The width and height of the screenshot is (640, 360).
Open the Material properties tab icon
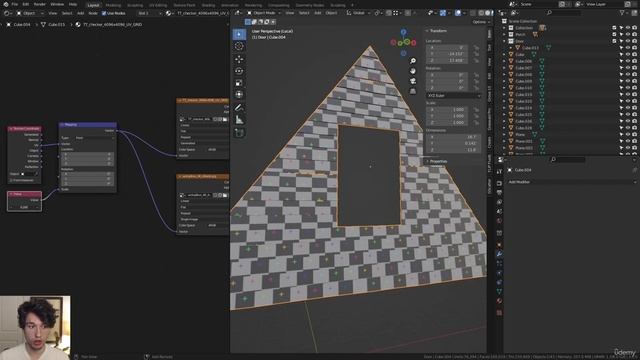[x=499, y=301]
